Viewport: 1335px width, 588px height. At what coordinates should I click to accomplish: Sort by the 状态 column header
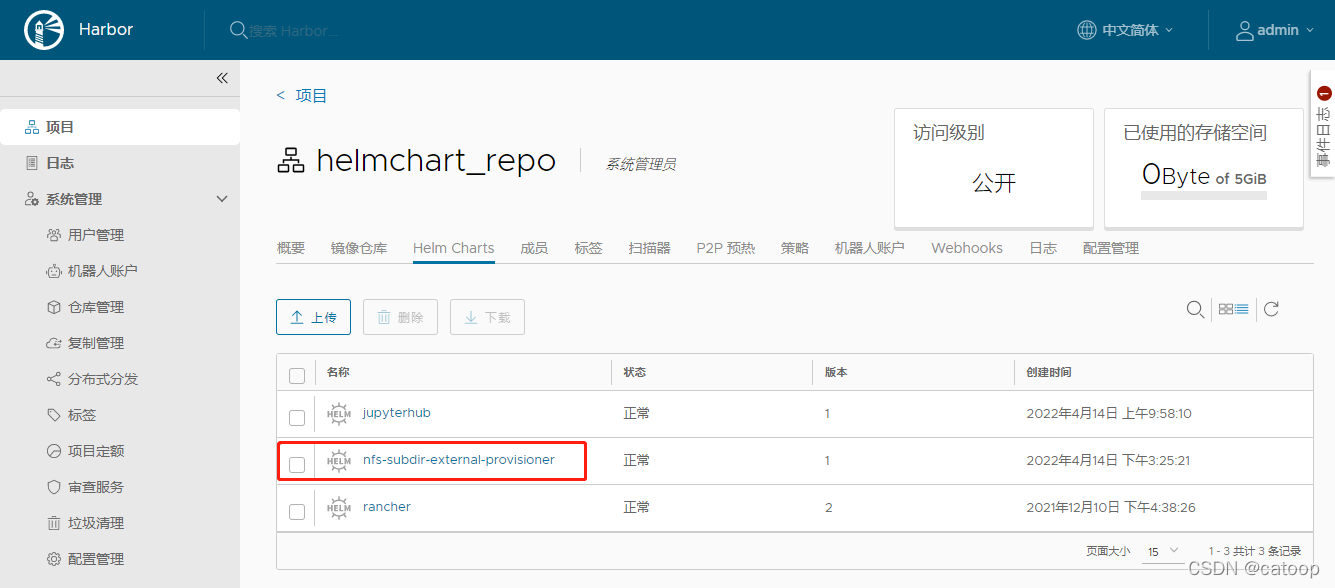(x=635, y=372)
